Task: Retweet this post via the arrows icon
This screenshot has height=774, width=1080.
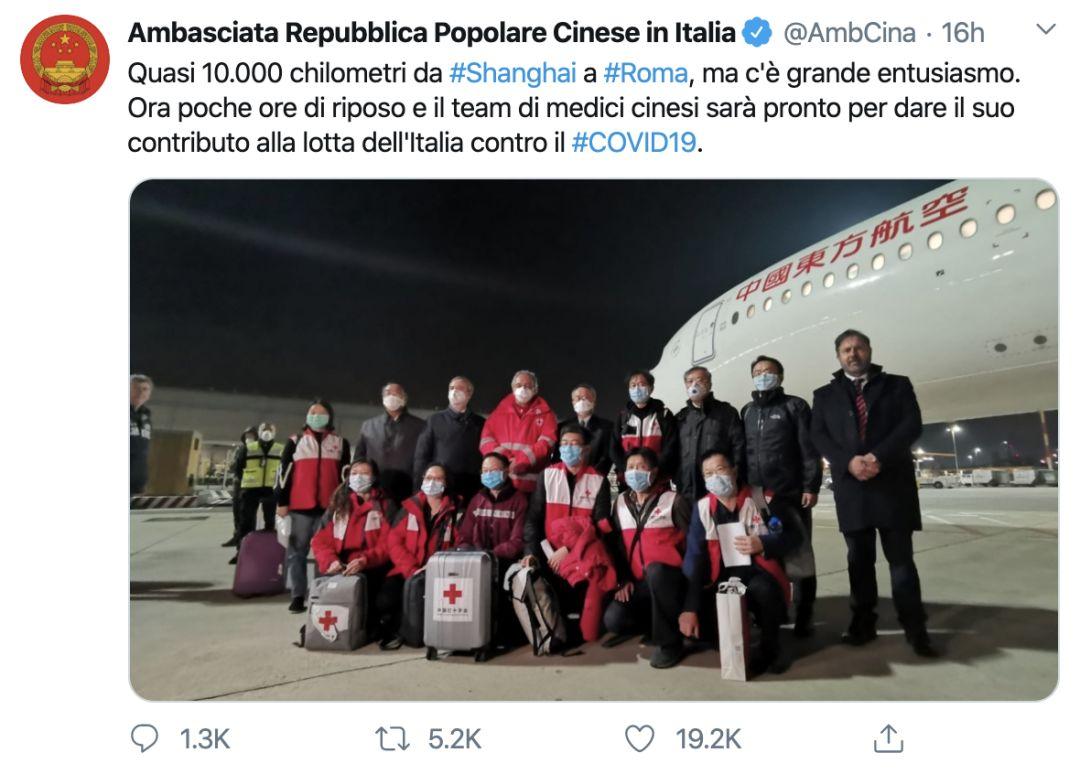Action: [x=393, y=739]
